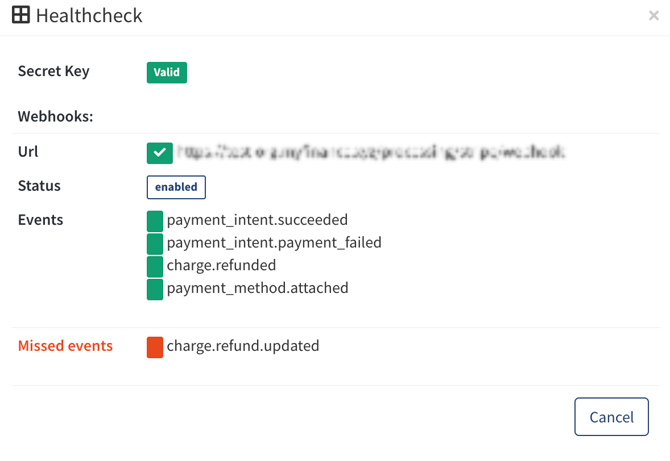The image size is (670, 461).
Task: Click the green webhook URL checkmark
Action: (x=159, y=152)
